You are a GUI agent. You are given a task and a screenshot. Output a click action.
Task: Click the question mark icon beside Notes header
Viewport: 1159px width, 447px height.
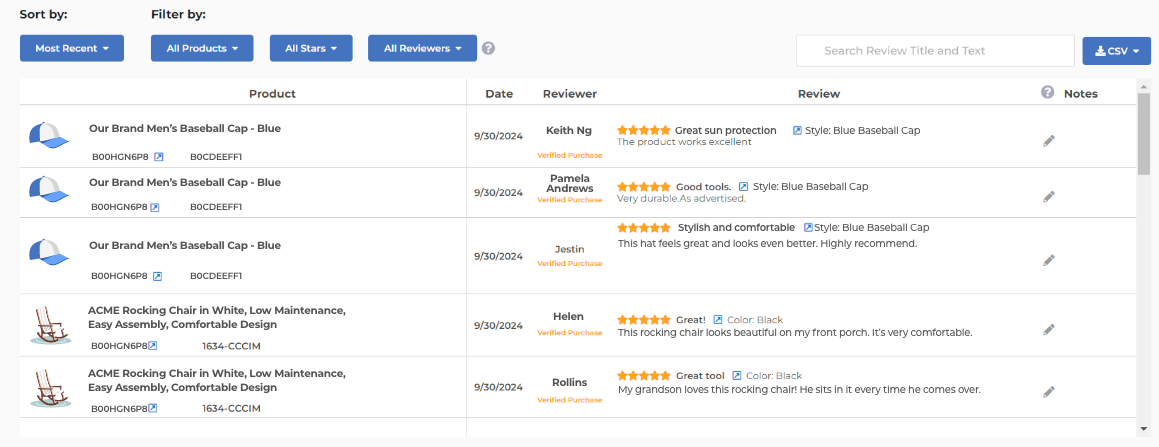tap(1047, 92)
